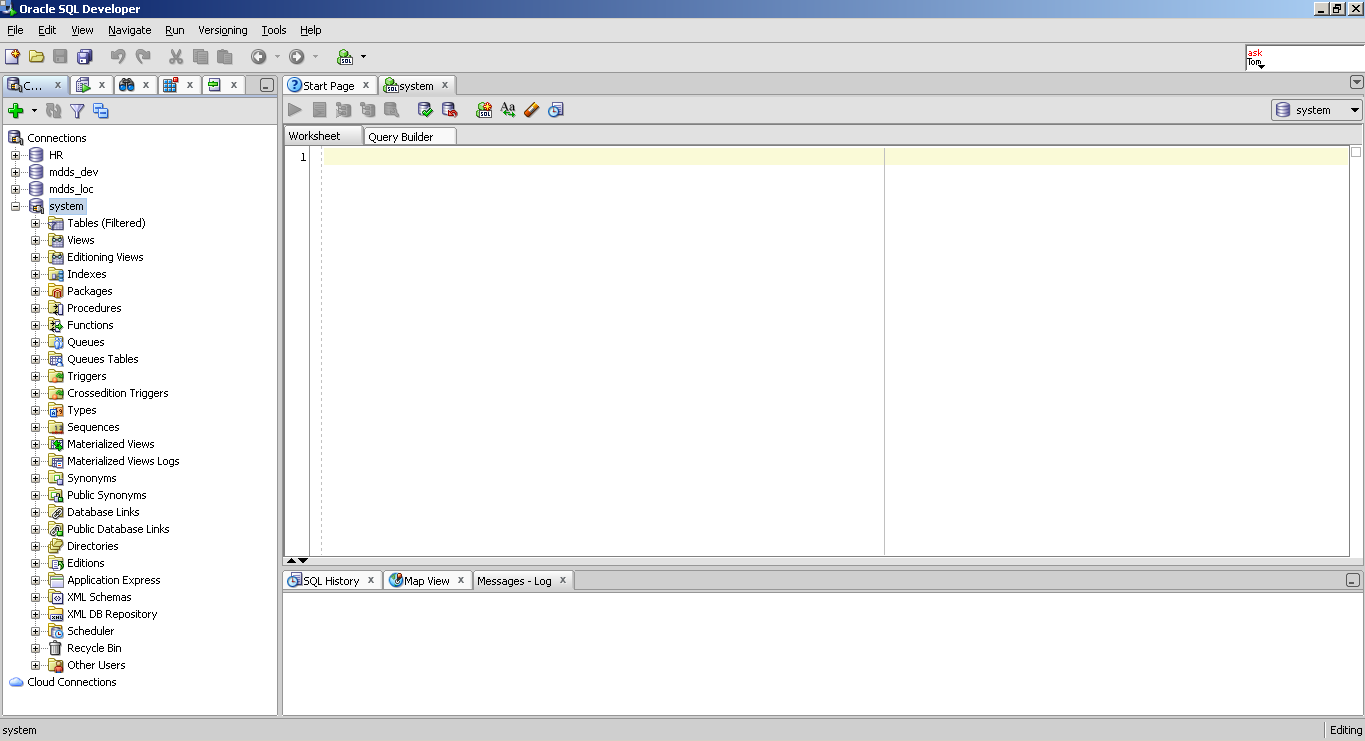Collapse the system connection node
Image resolution: width=1365 pixels, height=741 pixels.
coord(15,206)
